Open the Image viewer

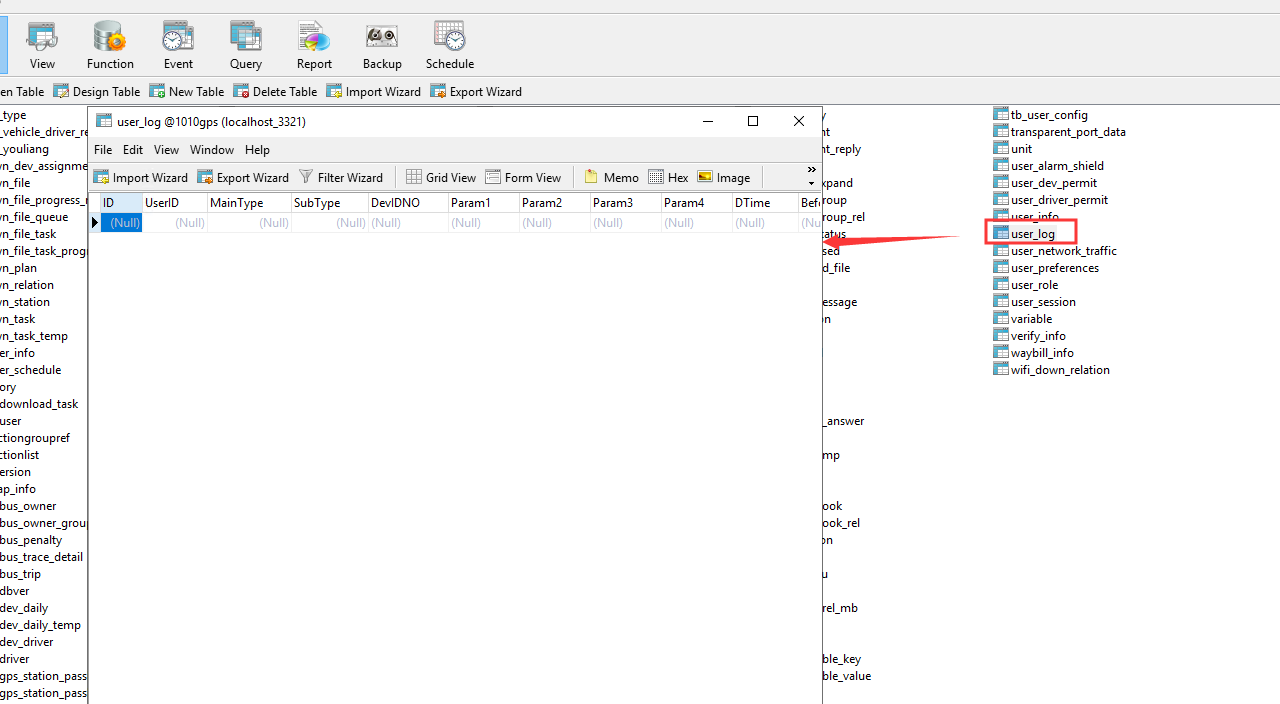[x=724, y=177]
